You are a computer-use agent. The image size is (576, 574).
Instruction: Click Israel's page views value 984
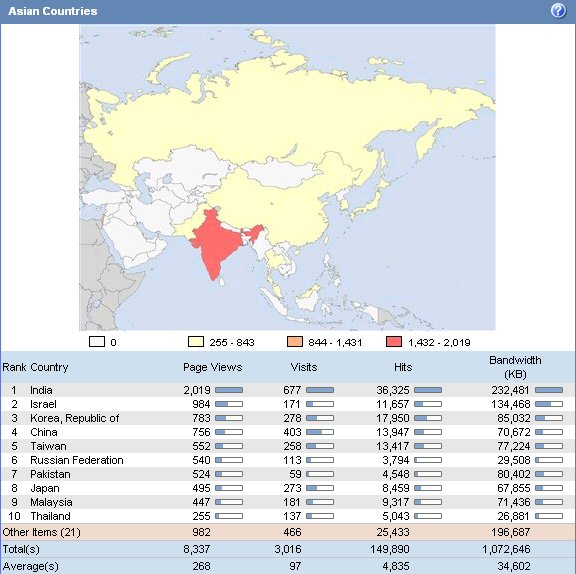tap(201, 404)
